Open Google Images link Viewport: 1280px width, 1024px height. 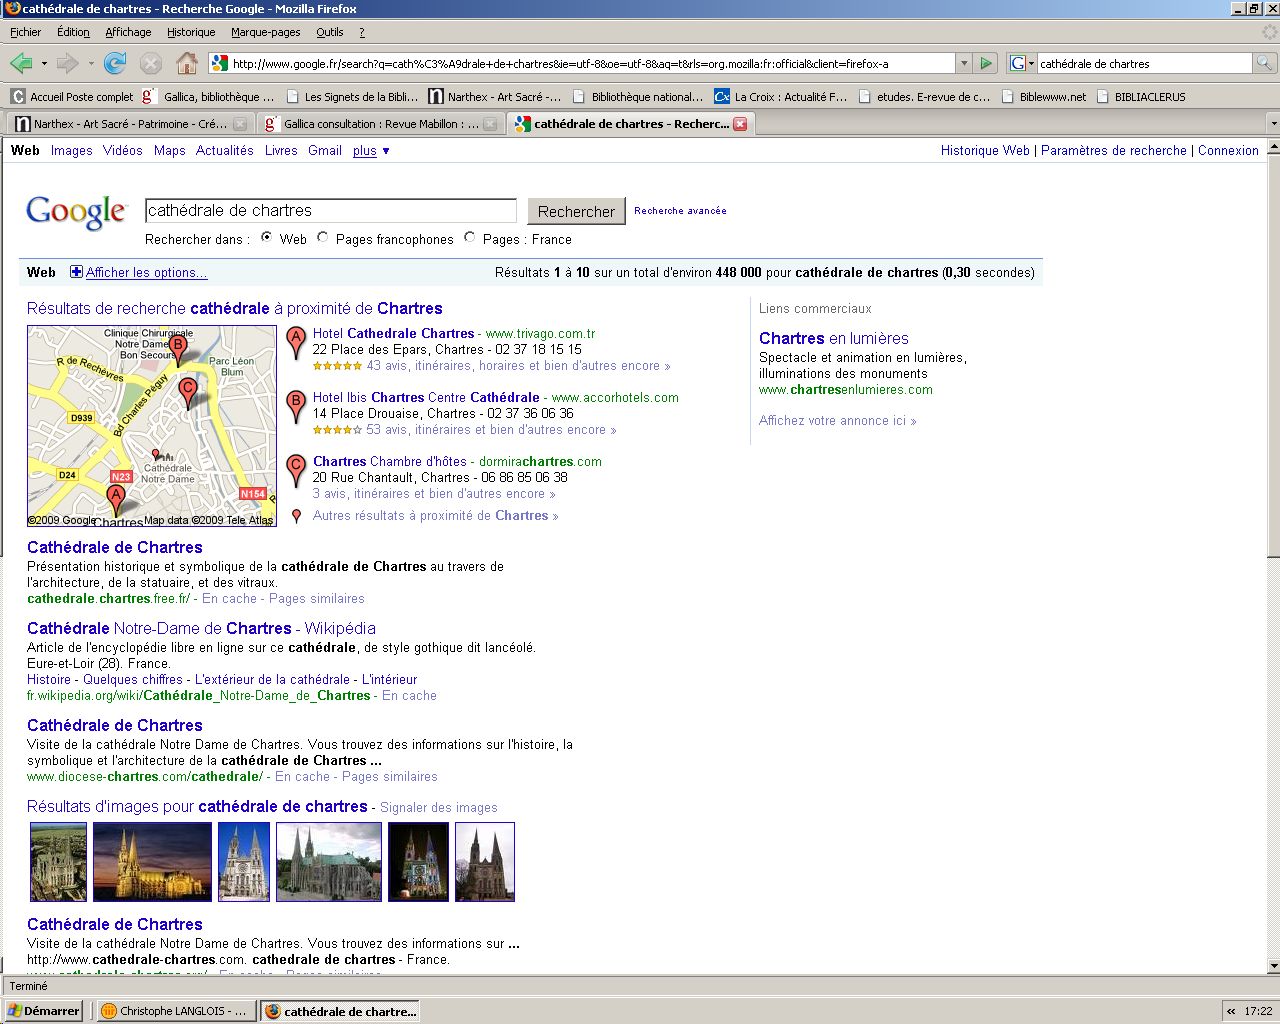tap(72, 151)
